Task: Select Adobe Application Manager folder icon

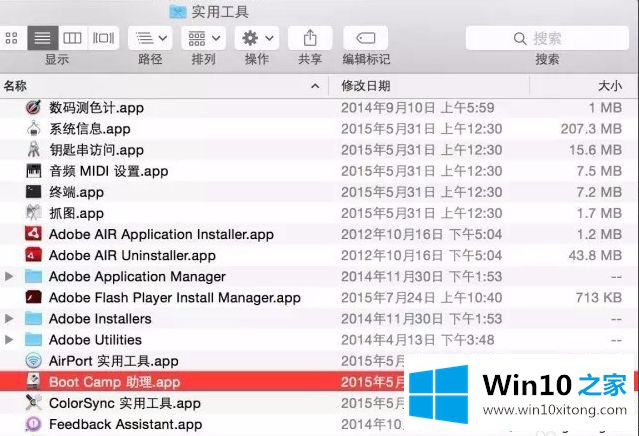Action: (33, 276)
